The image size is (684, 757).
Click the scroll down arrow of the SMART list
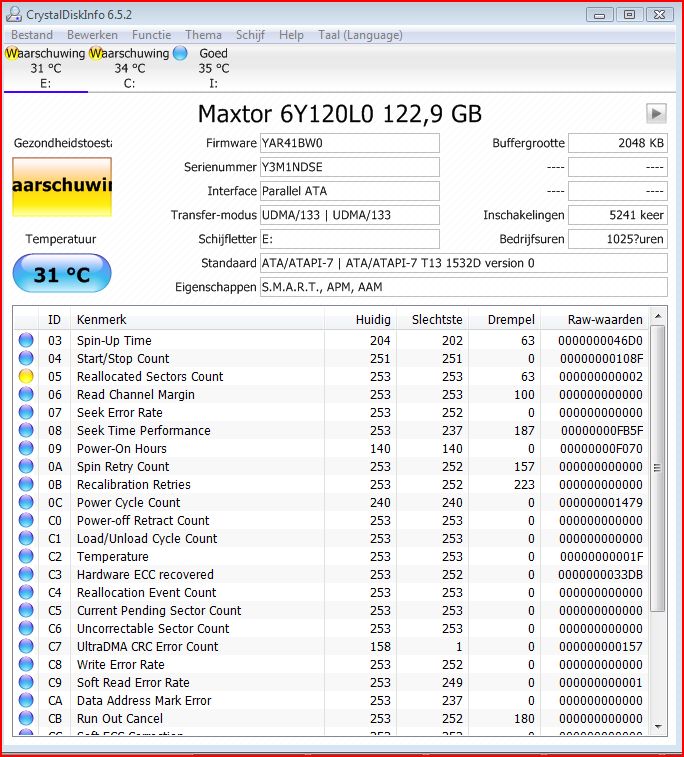[657, 727]
